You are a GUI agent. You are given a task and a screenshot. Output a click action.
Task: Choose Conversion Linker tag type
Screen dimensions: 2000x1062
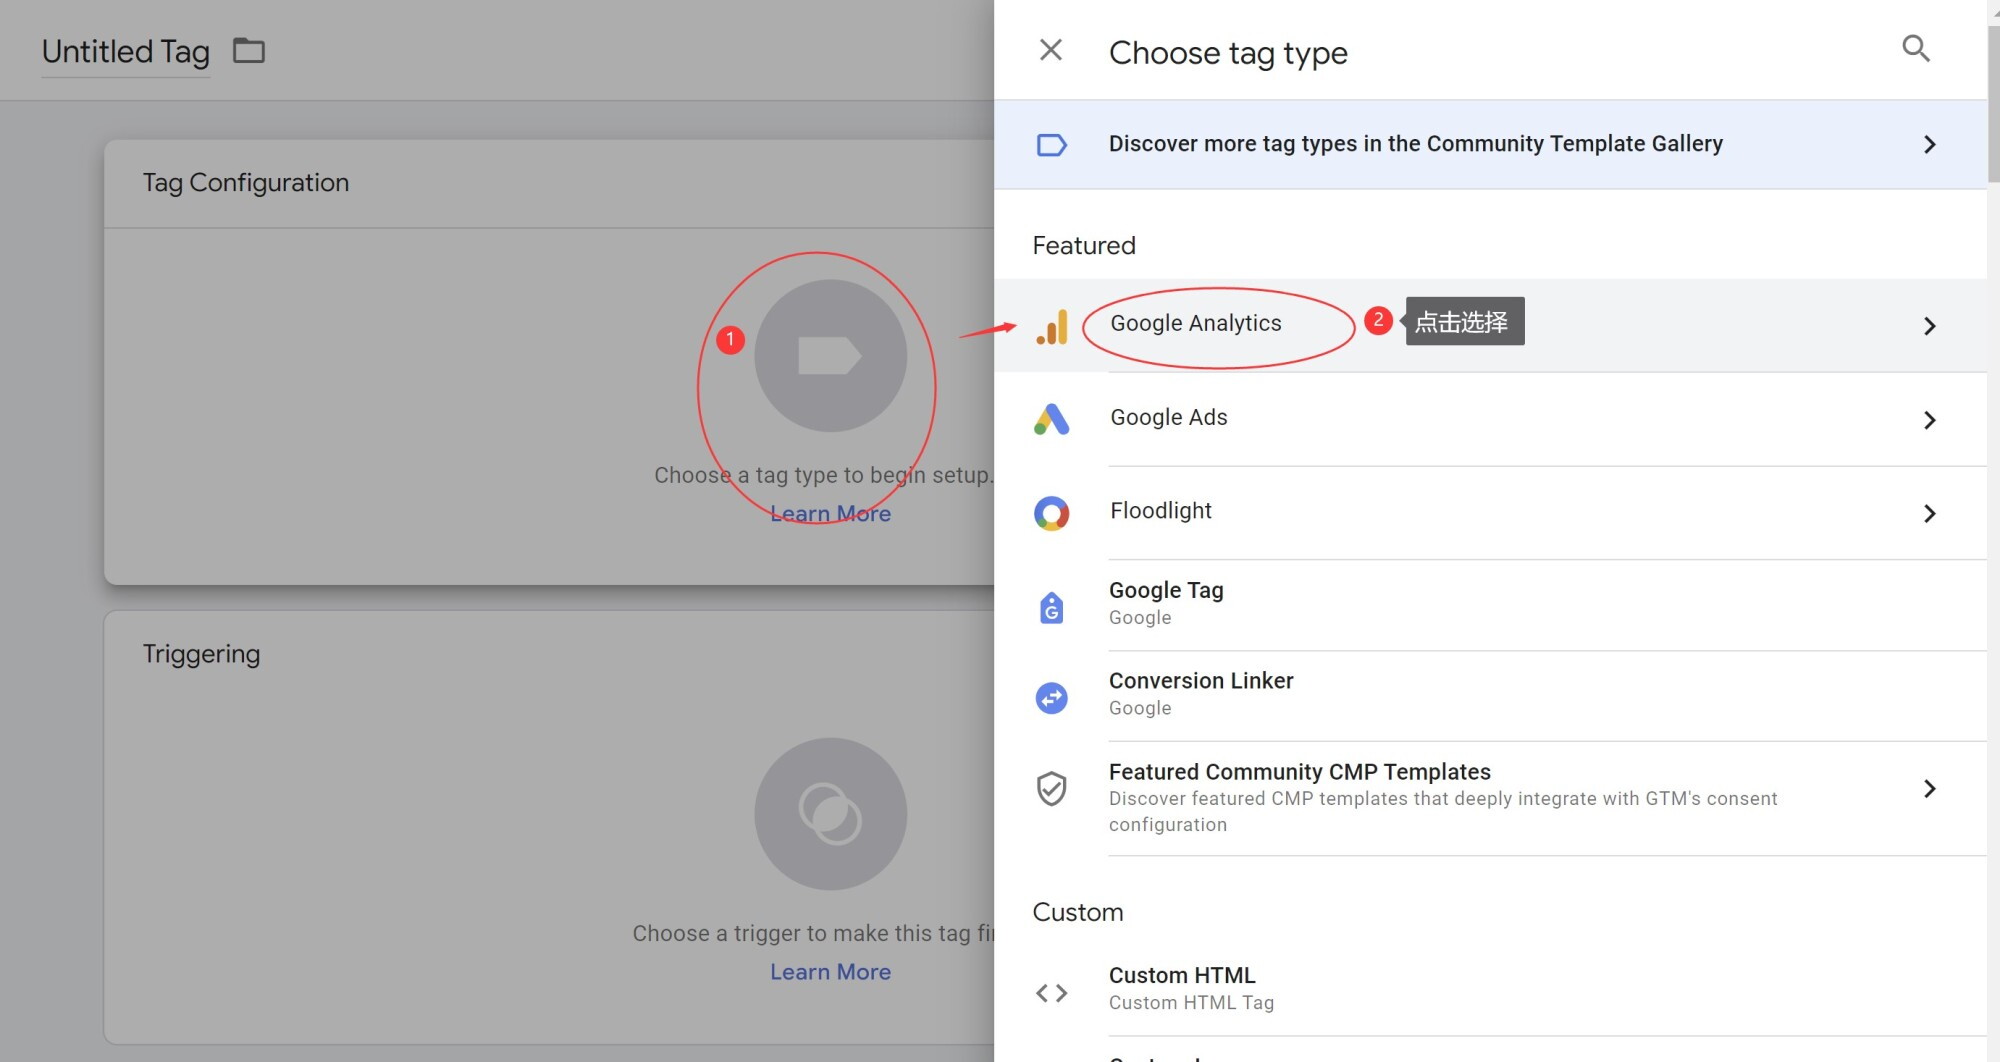1490,696
